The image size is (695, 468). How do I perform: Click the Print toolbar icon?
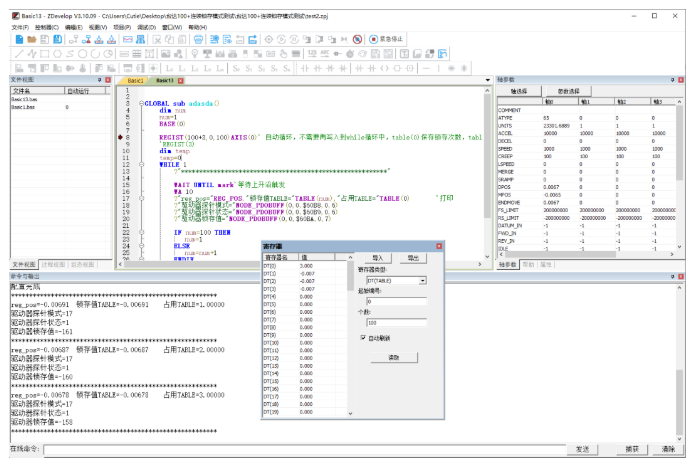199,39
